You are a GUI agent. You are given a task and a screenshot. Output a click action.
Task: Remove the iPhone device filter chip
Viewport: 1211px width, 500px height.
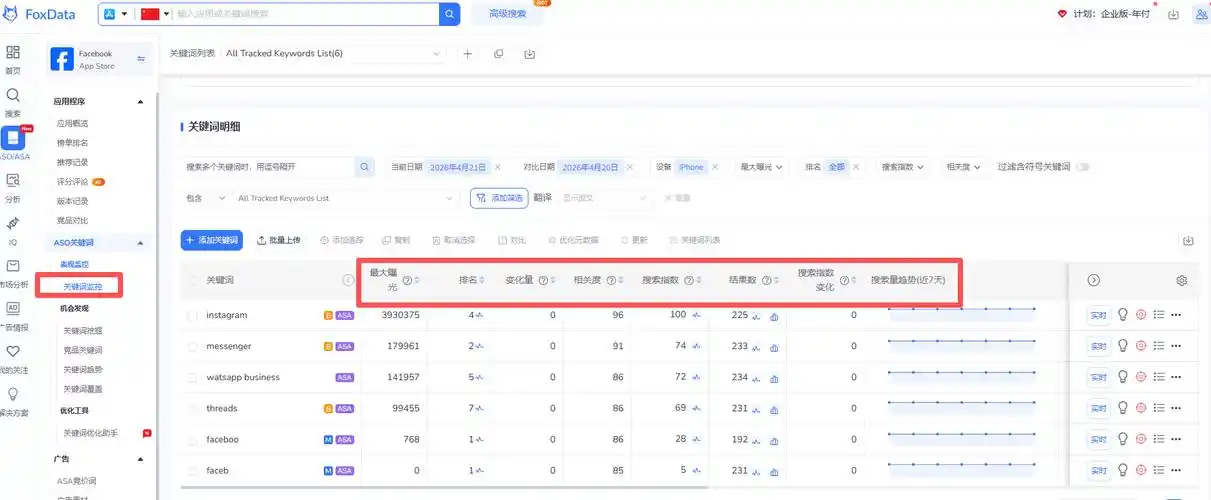pyautogui.click(x=715, y=167)
